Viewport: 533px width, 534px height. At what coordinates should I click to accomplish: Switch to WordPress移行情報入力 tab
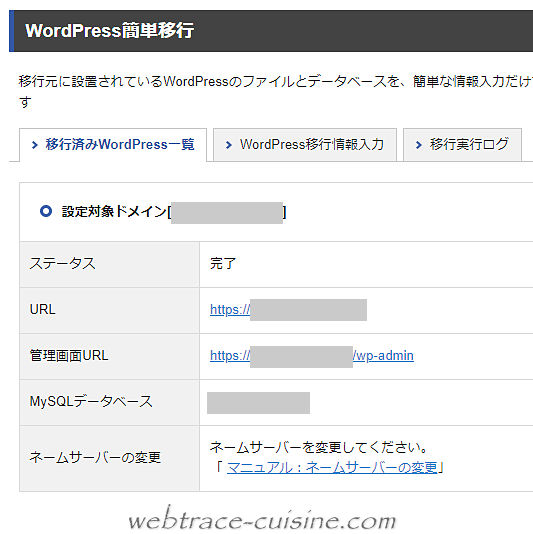tap(305, 144)
